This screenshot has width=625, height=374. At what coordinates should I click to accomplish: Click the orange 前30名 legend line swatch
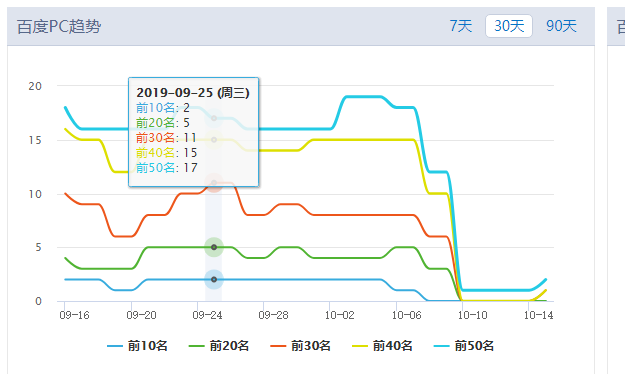(x=278, y=346)
